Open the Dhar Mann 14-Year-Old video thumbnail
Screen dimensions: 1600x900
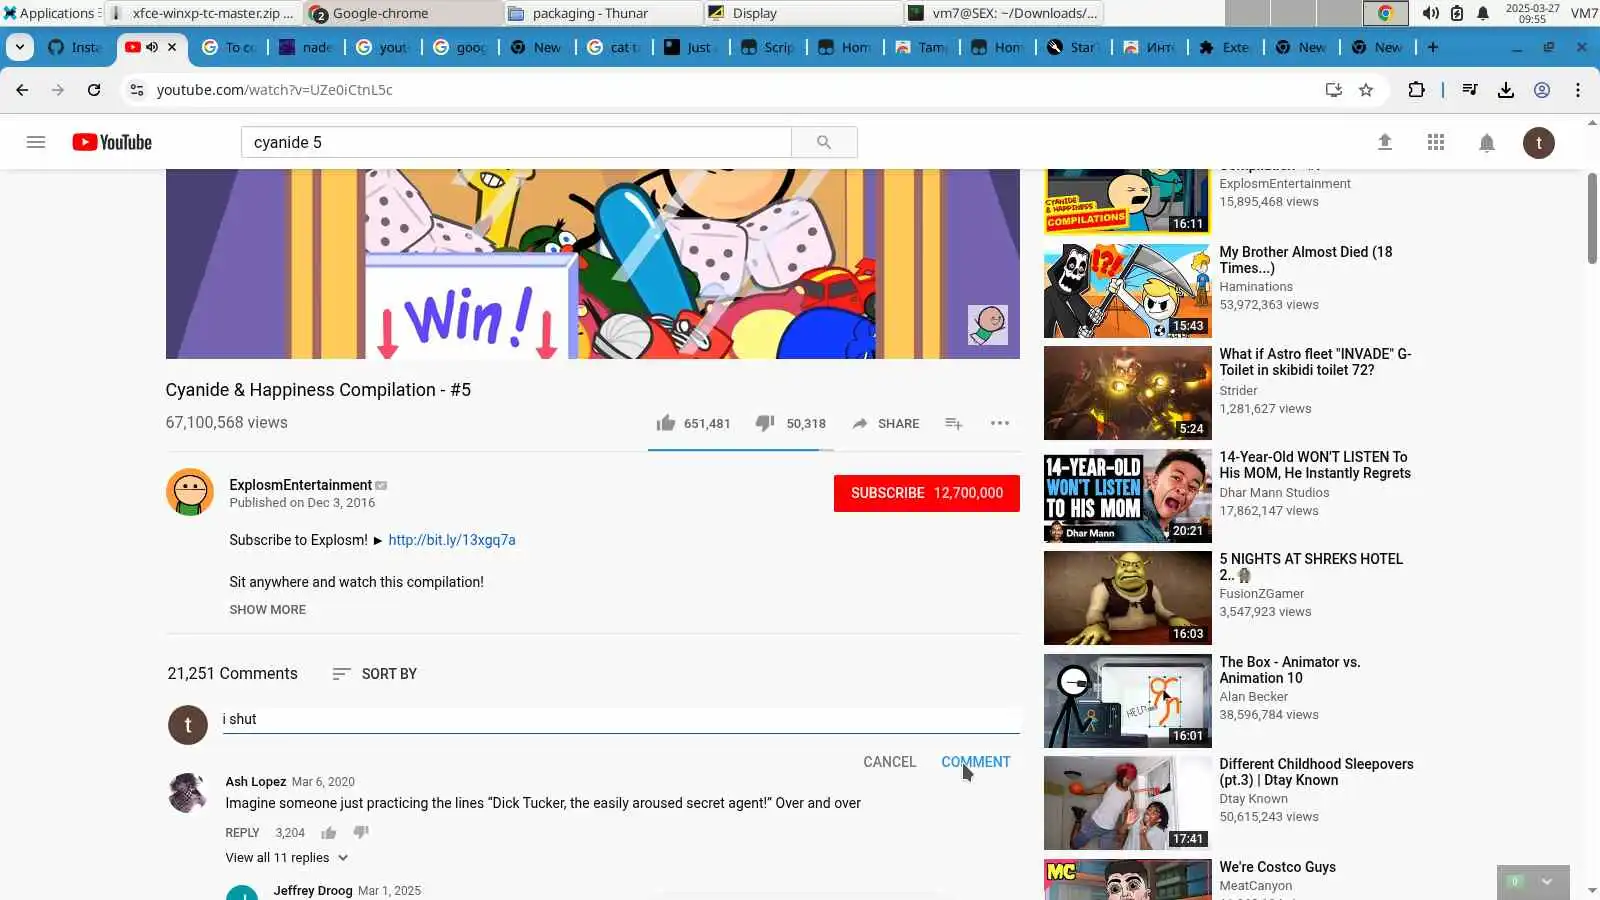pyautogui.click(x=1127, y=496)
